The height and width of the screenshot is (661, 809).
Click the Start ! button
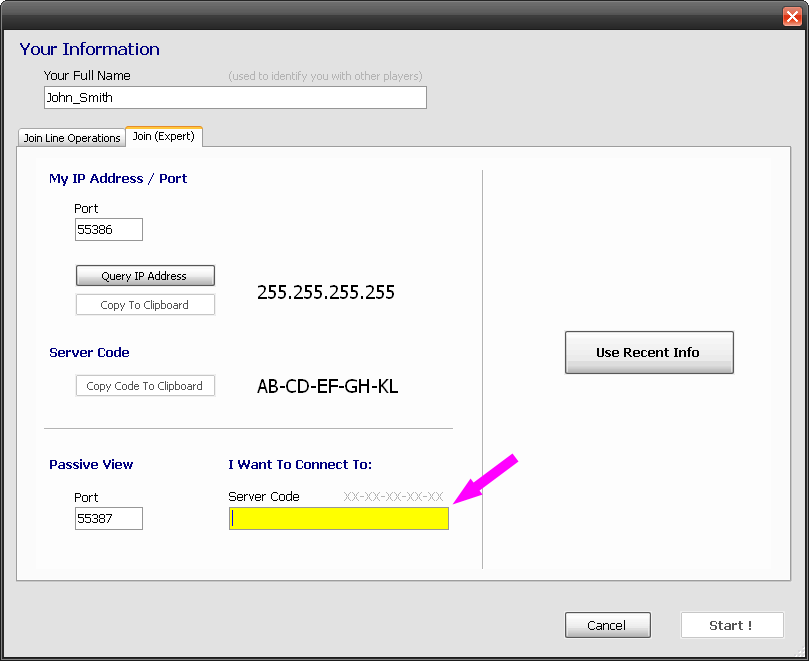pos(731,625)
